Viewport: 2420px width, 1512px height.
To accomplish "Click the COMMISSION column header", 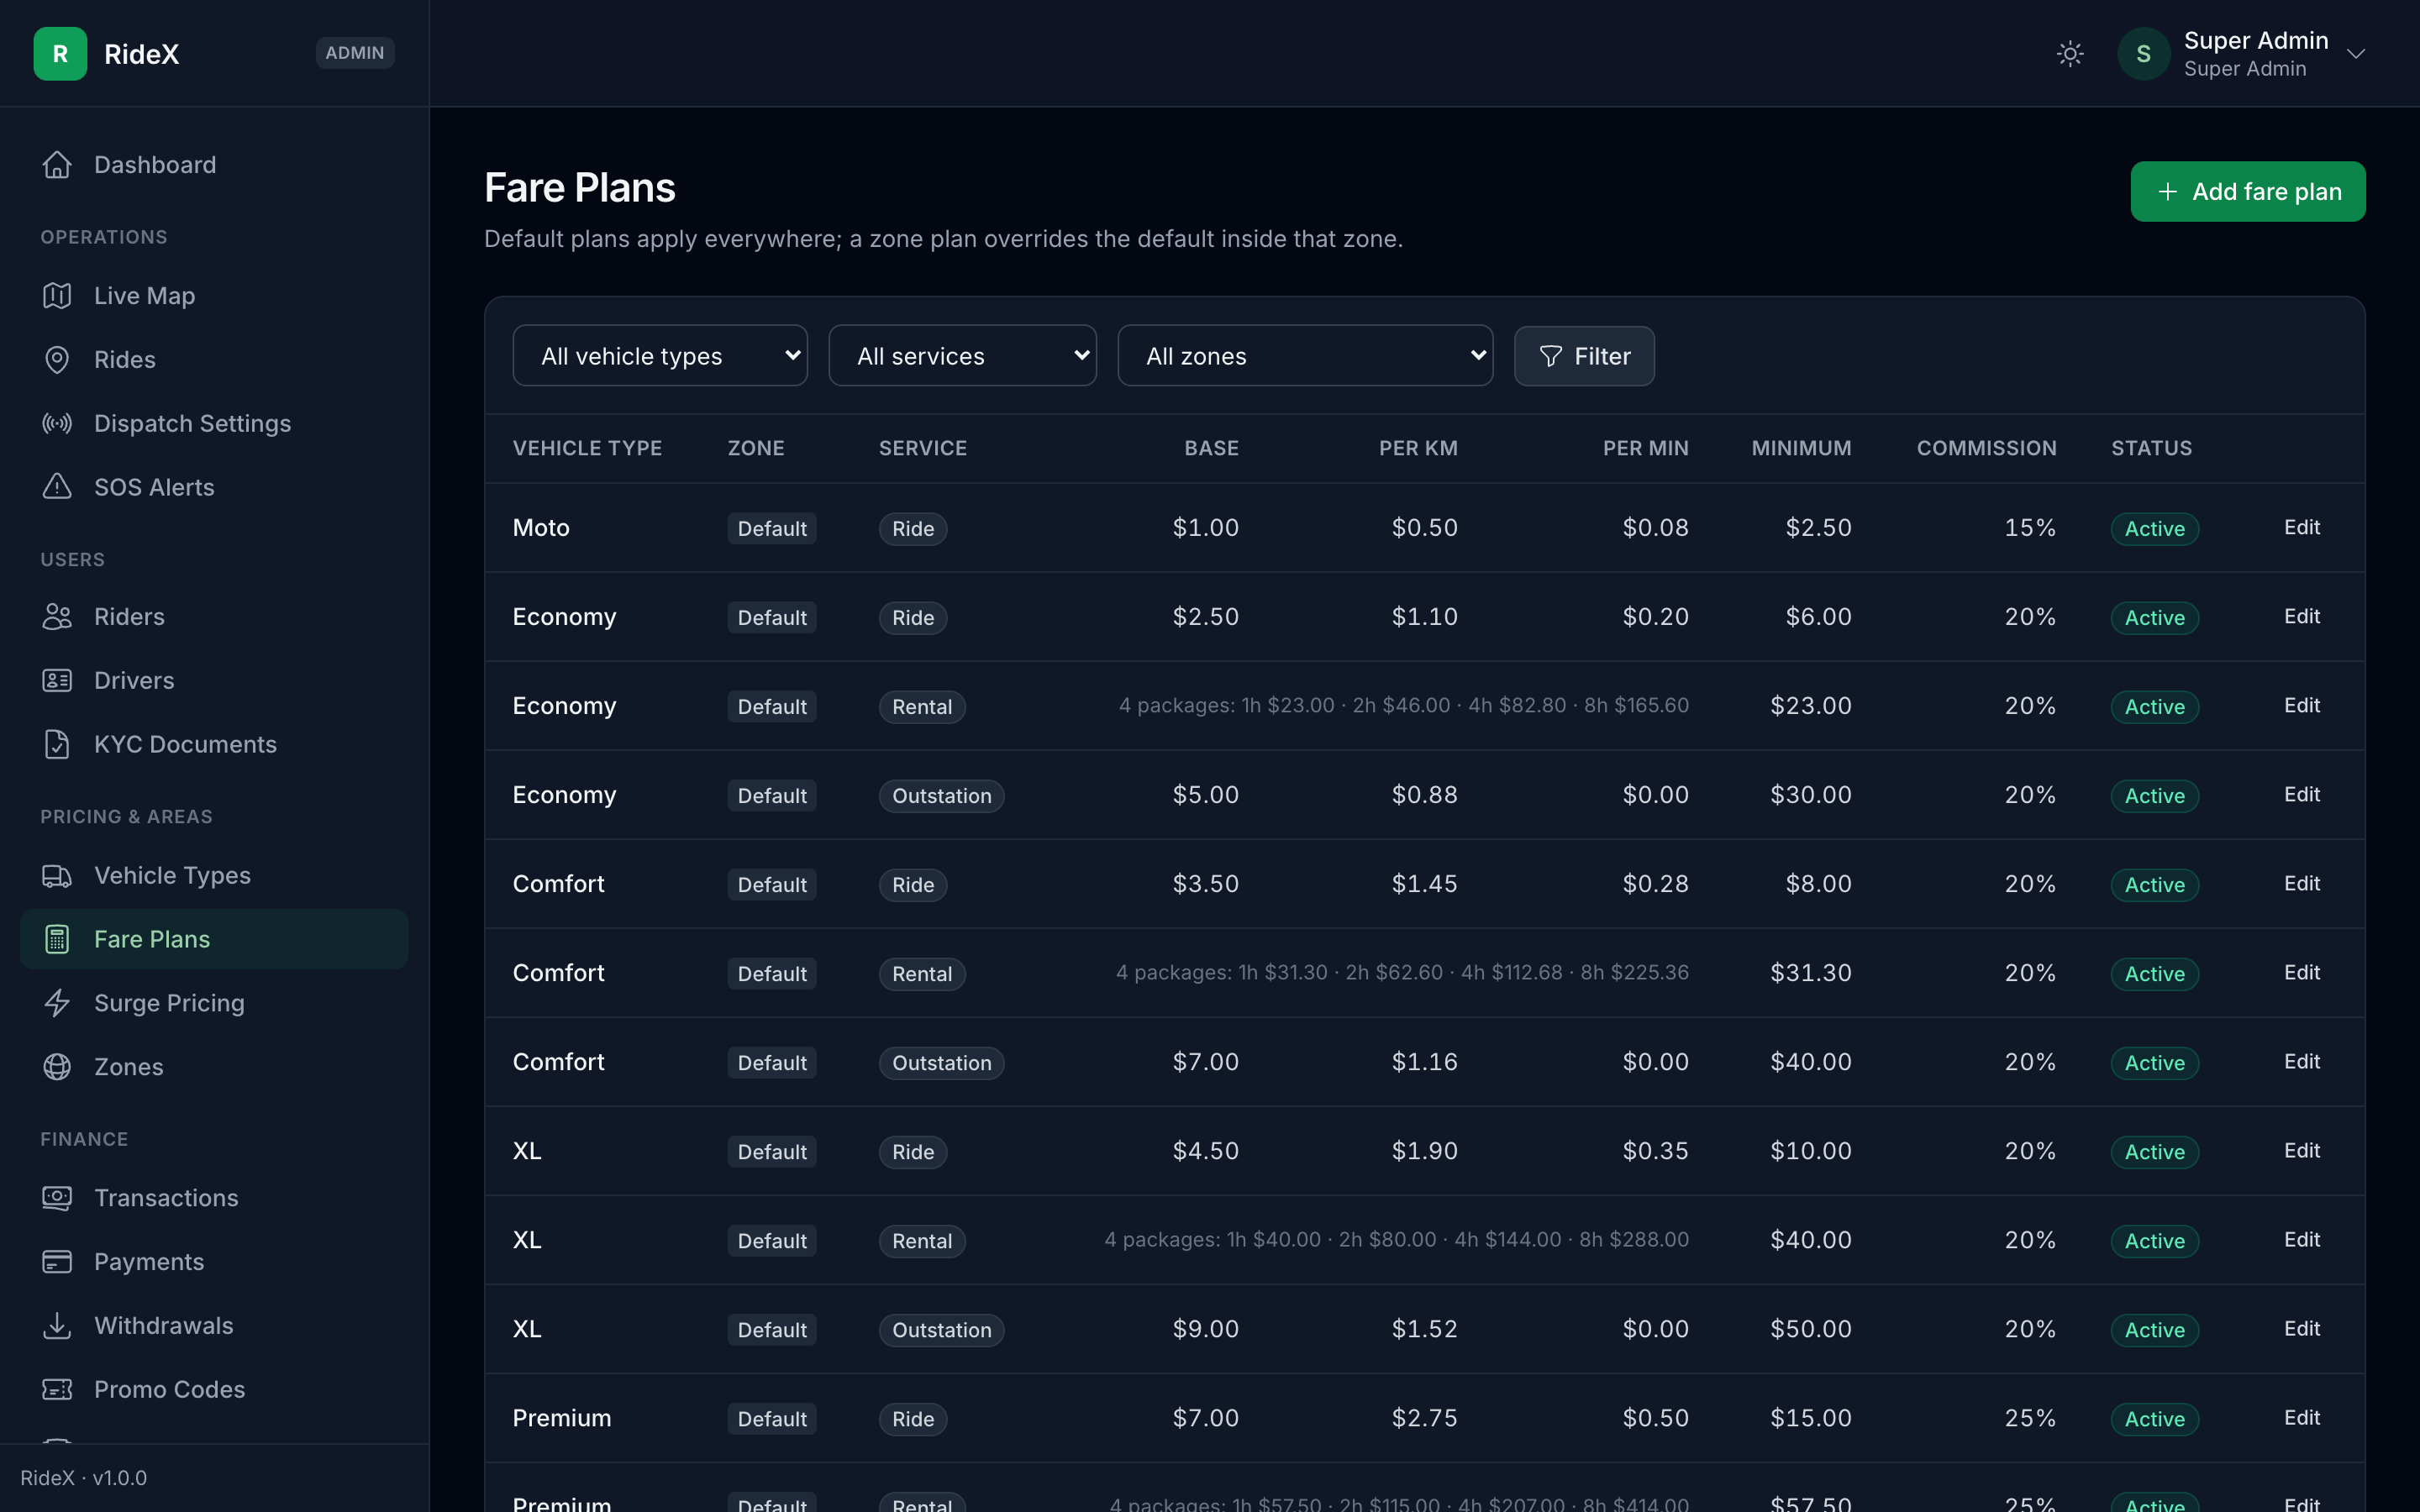I will (x=1986, y=449).
